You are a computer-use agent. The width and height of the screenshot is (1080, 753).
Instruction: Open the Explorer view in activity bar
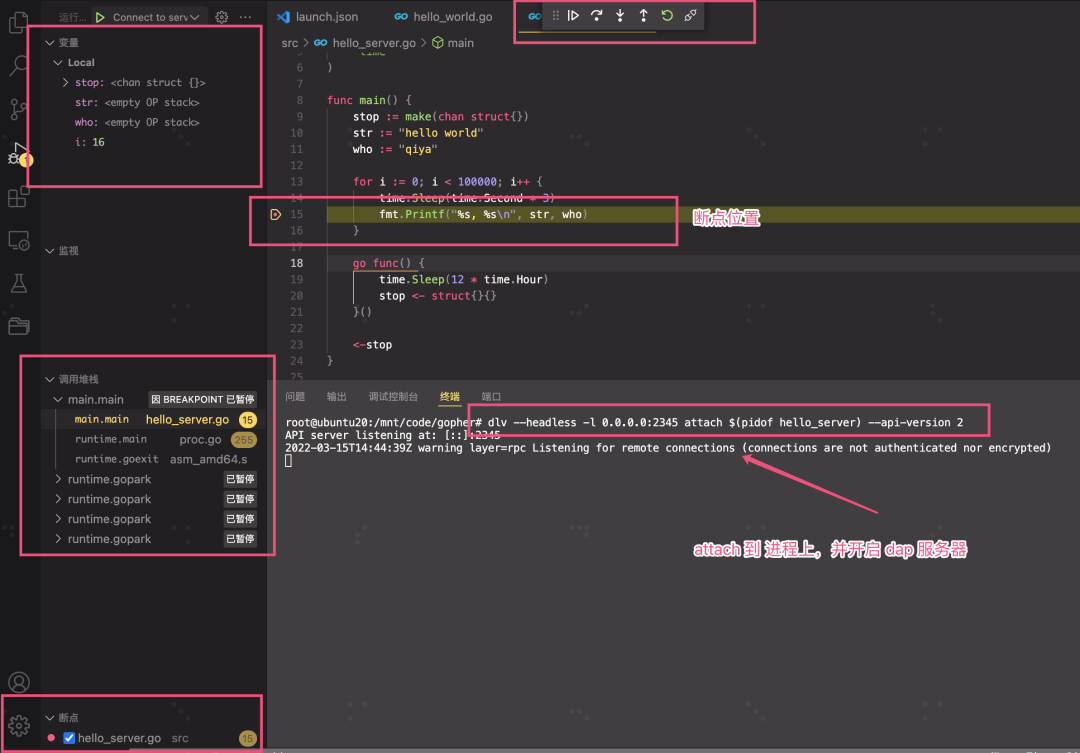19,23
